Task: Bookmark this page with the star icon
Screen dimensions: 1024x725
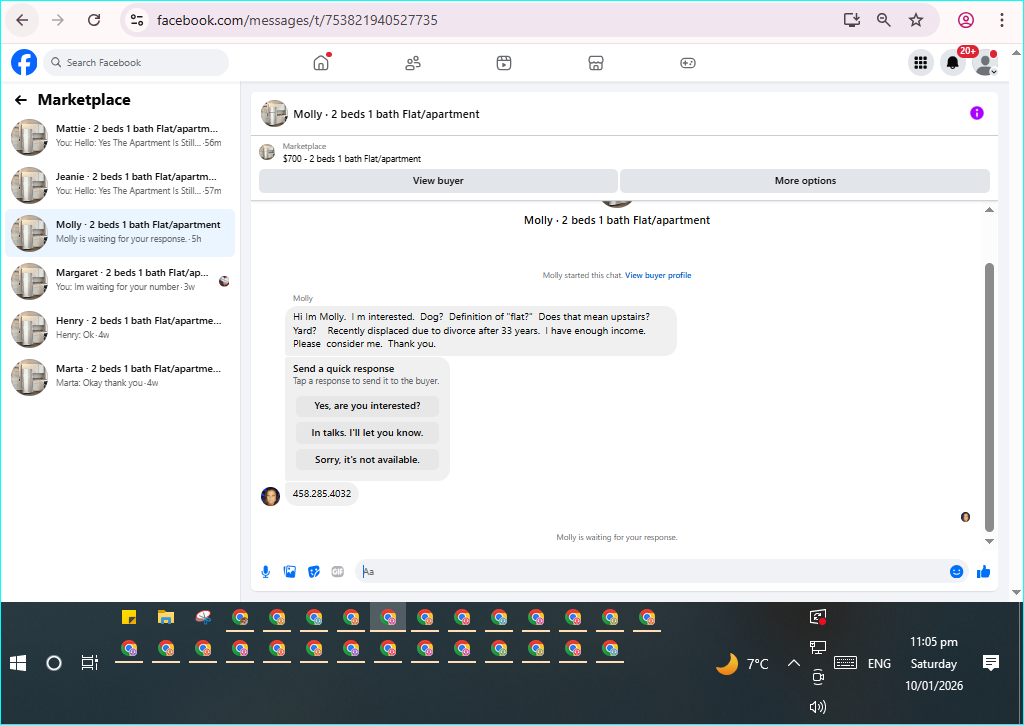Action: pyautogui.click(x=916, y=20)
